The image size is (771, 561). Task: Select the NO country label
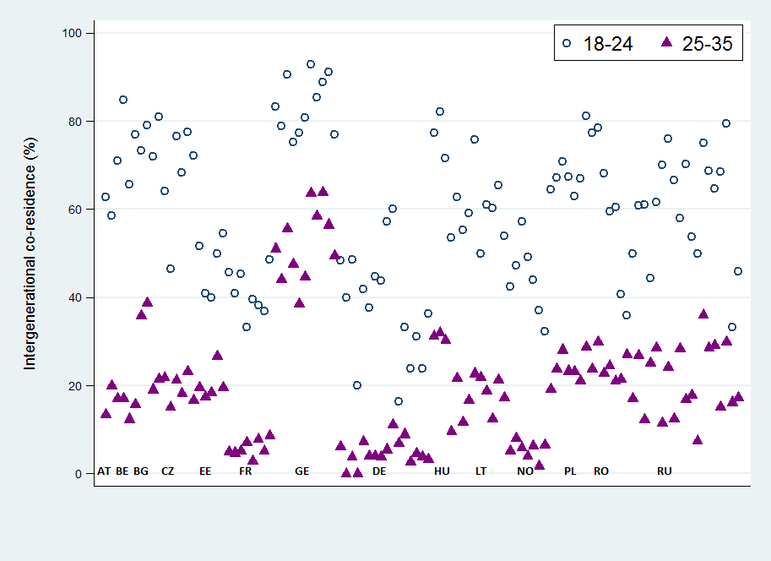(525, 471)
